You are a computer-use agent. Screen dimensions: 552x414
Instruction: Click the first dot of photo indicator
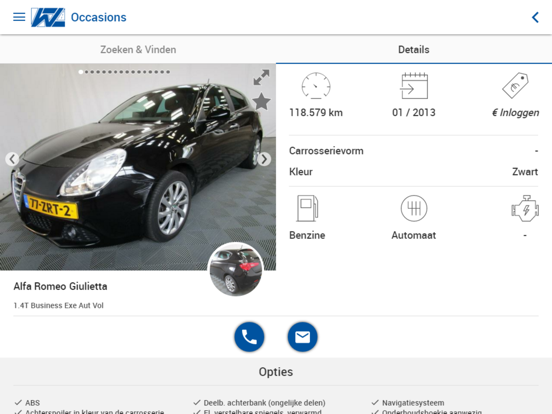tap(81, 72)
